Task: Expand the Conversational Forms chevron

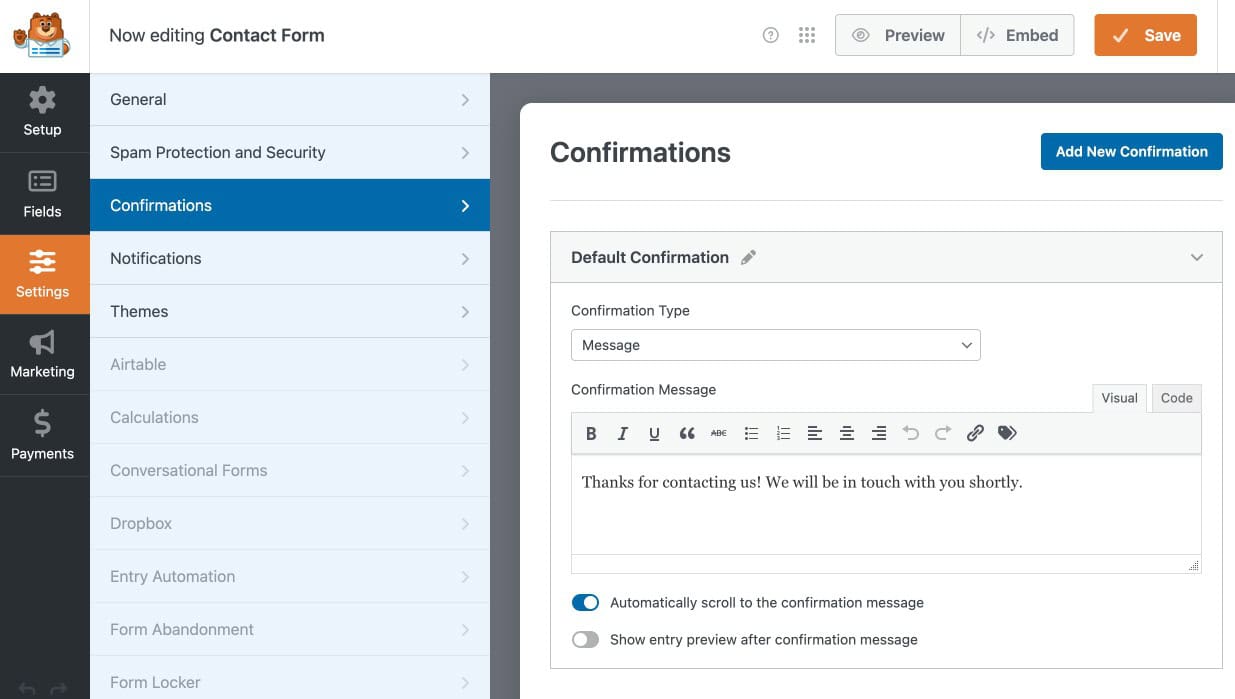Action: (x=465, y=471)
